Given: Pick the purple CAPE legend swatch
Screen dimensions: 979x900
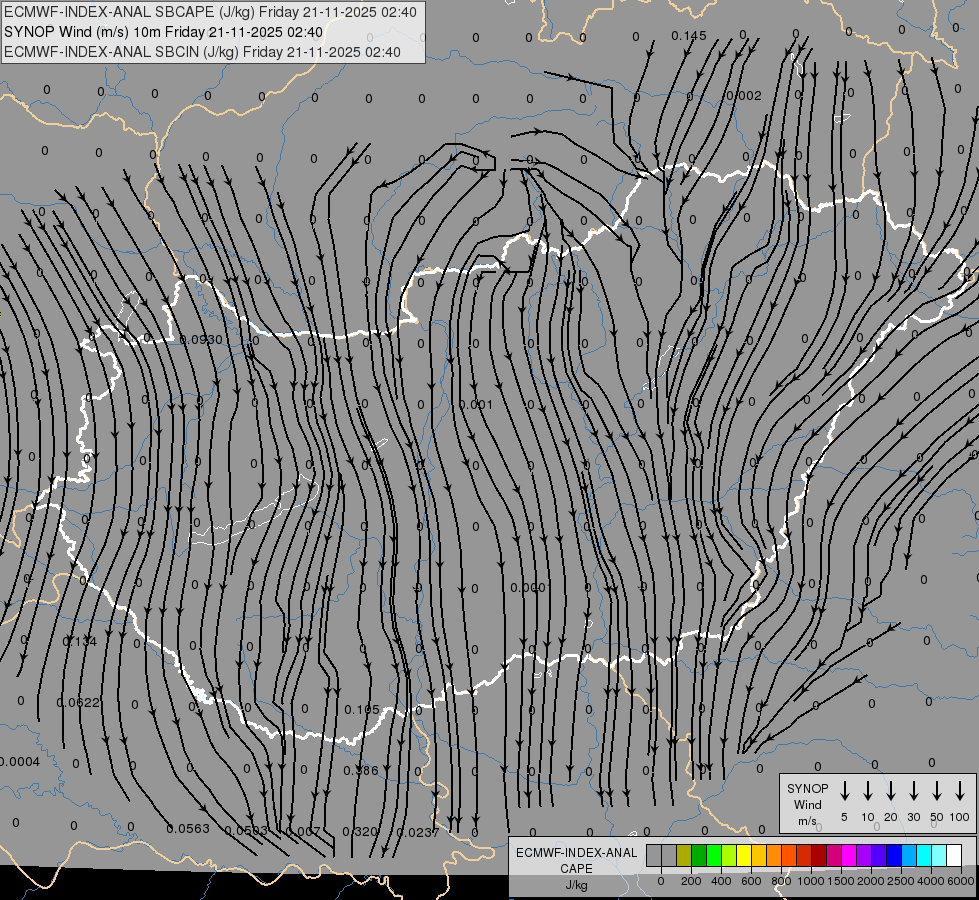Looking at the screenshot, I should click(864, 856).
